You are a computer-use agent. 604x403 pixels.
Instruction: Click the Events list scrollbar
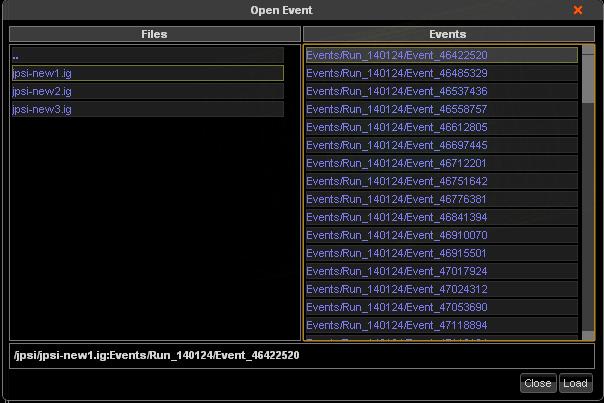(x=588, y=200)
